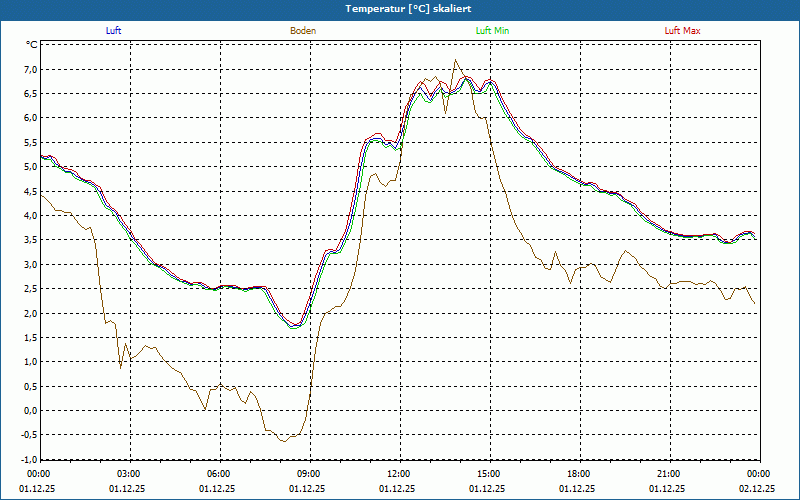Click the 06:00 time axis label
Screen dimensions: 800x500
[x=219, y=474]
